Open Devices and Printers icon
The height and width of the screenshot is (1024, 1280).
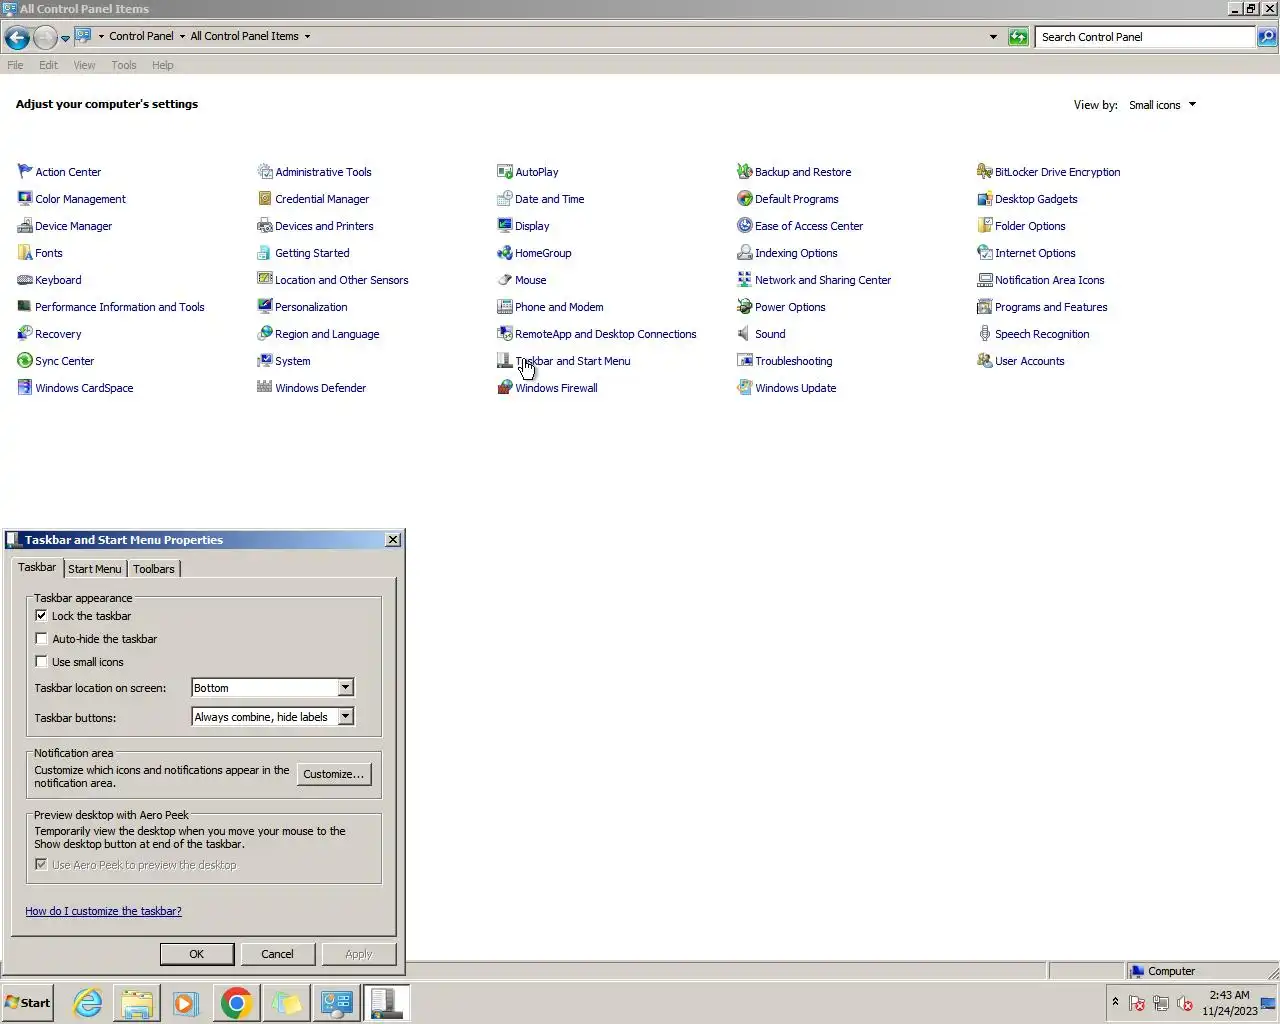tap(265, 226)
